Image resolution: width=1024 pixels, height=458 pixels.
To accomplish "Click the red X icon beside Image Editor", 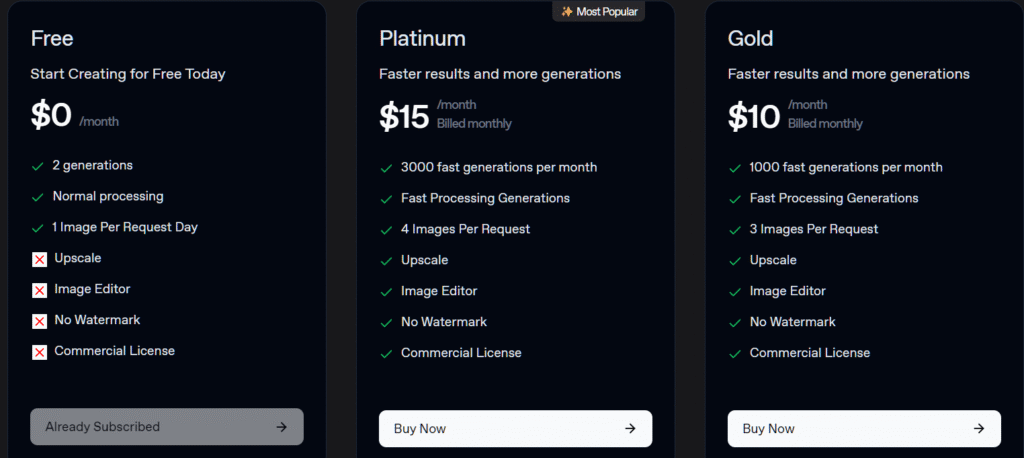I will click(x=40, y=290).
